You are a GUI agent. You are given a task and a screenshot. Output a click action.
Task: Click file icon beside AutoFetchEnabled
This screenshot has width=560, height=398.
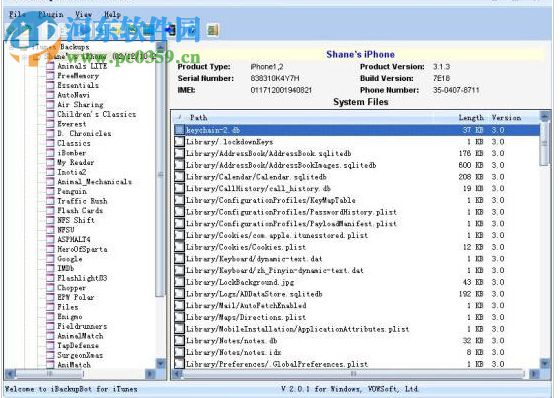coord(179,305)
